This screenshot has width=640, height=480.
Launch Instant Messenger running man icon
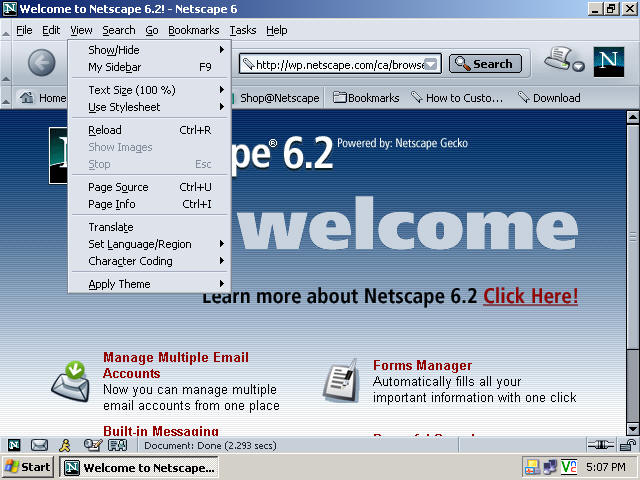pos(65,445)
